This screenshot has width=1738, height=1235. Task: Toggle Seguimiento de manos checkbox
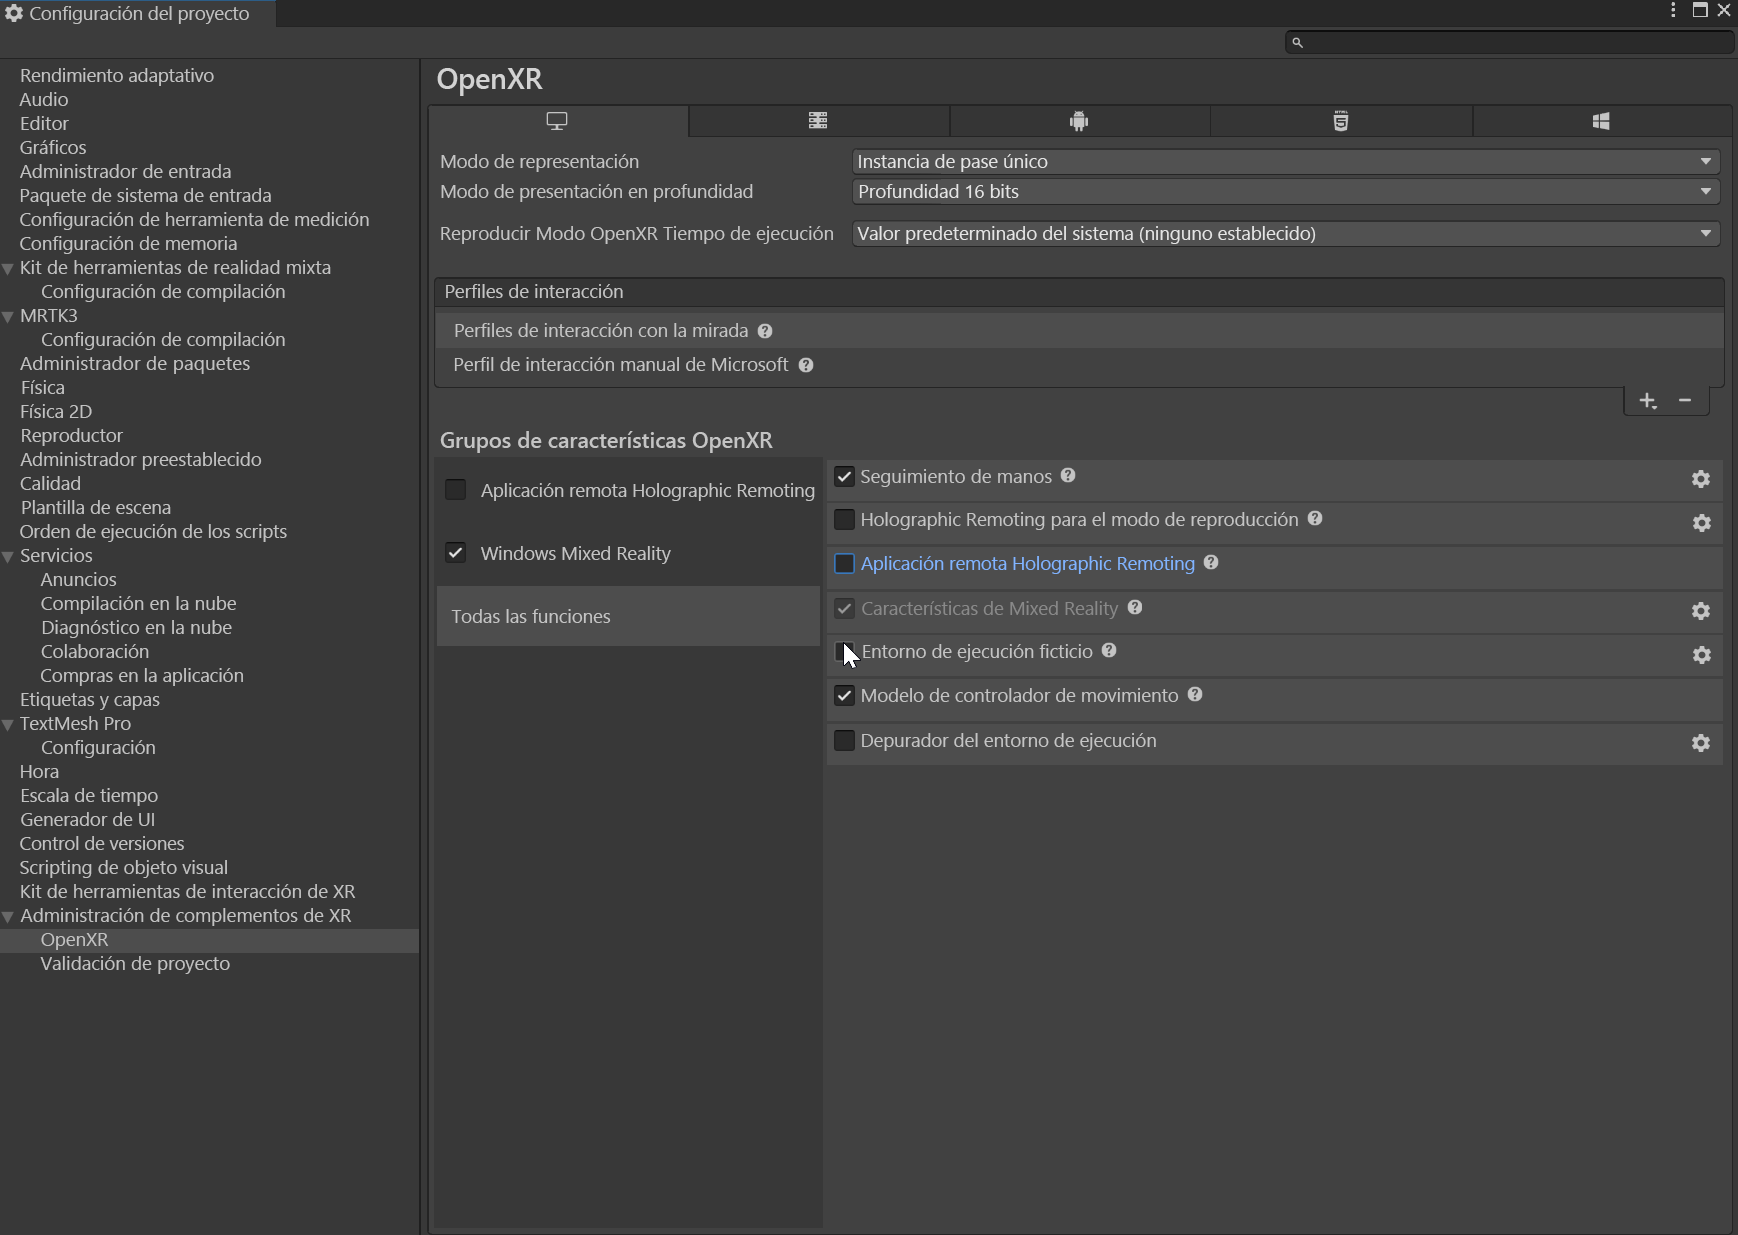844,476
